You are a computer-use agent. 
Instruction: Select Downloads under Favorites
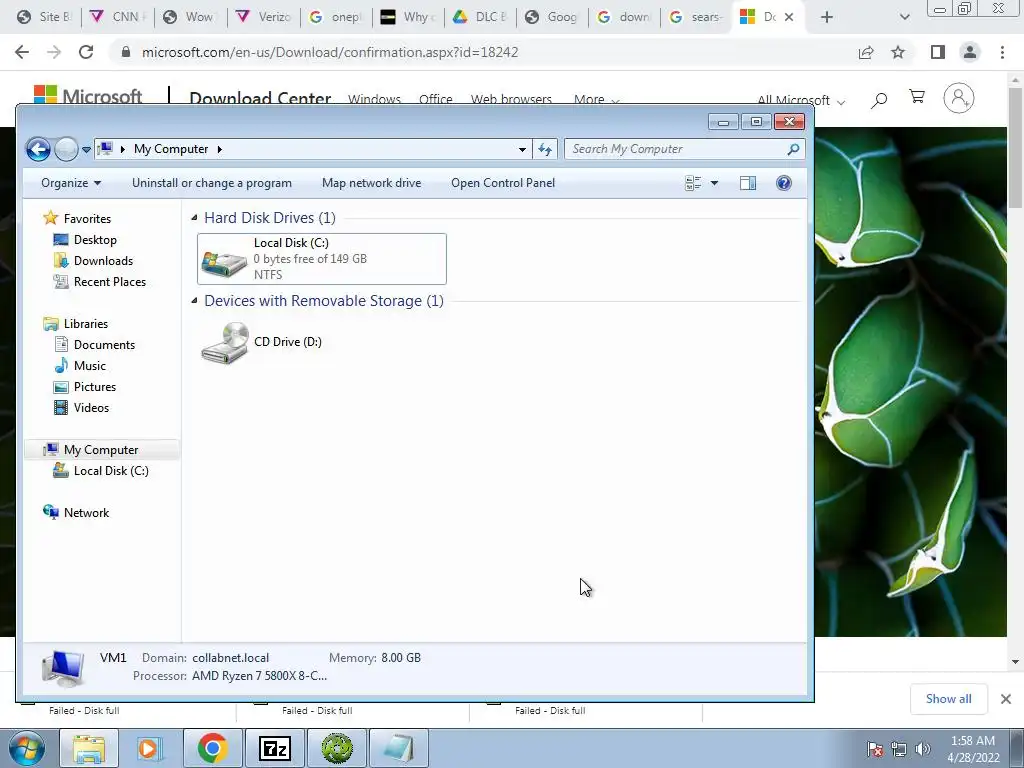(103, 261)
